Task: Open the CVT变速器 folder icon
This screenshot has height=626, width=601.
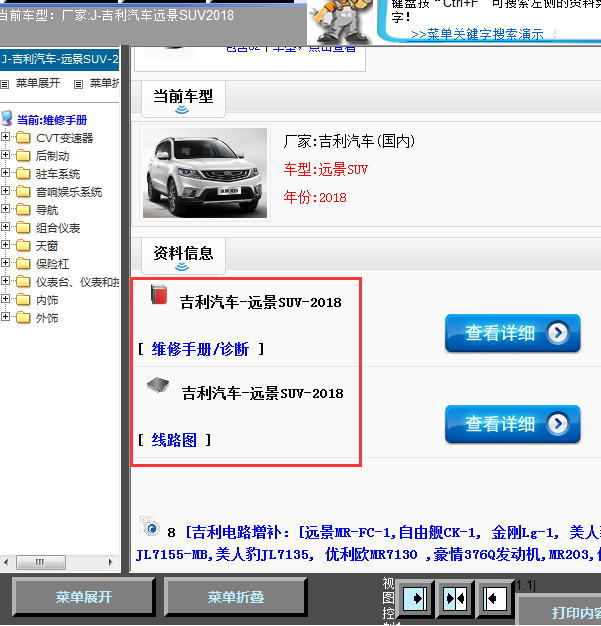Action: (x=23, y=138)
